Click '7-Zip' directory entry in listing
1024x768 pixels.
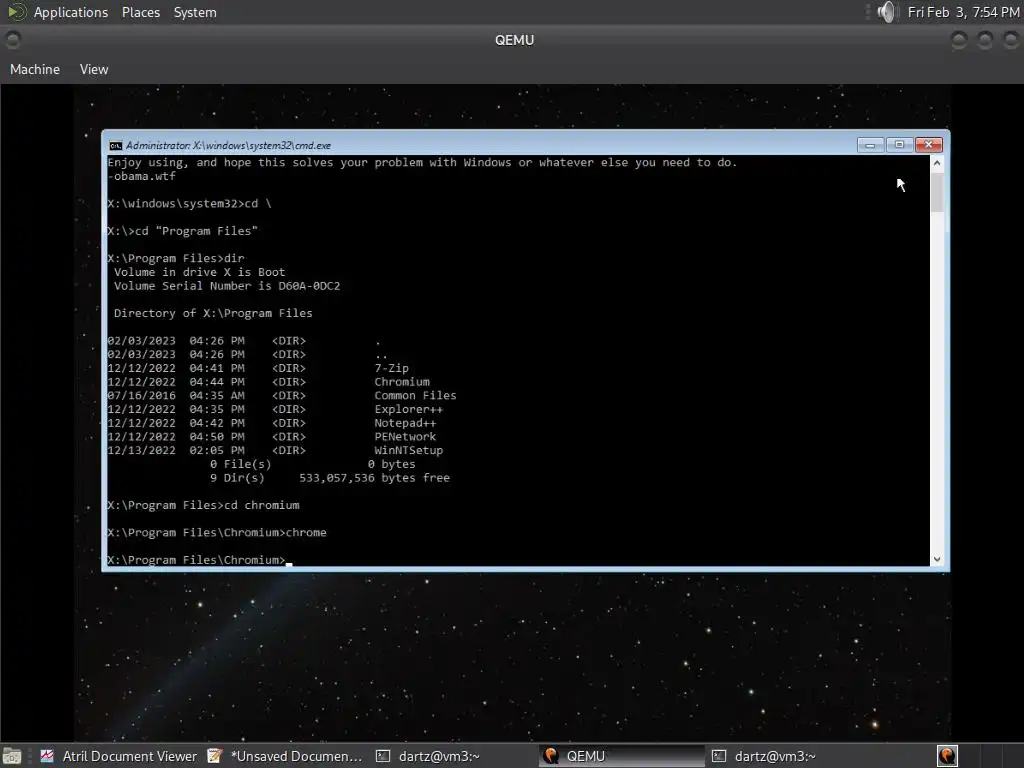pos(391,368)
